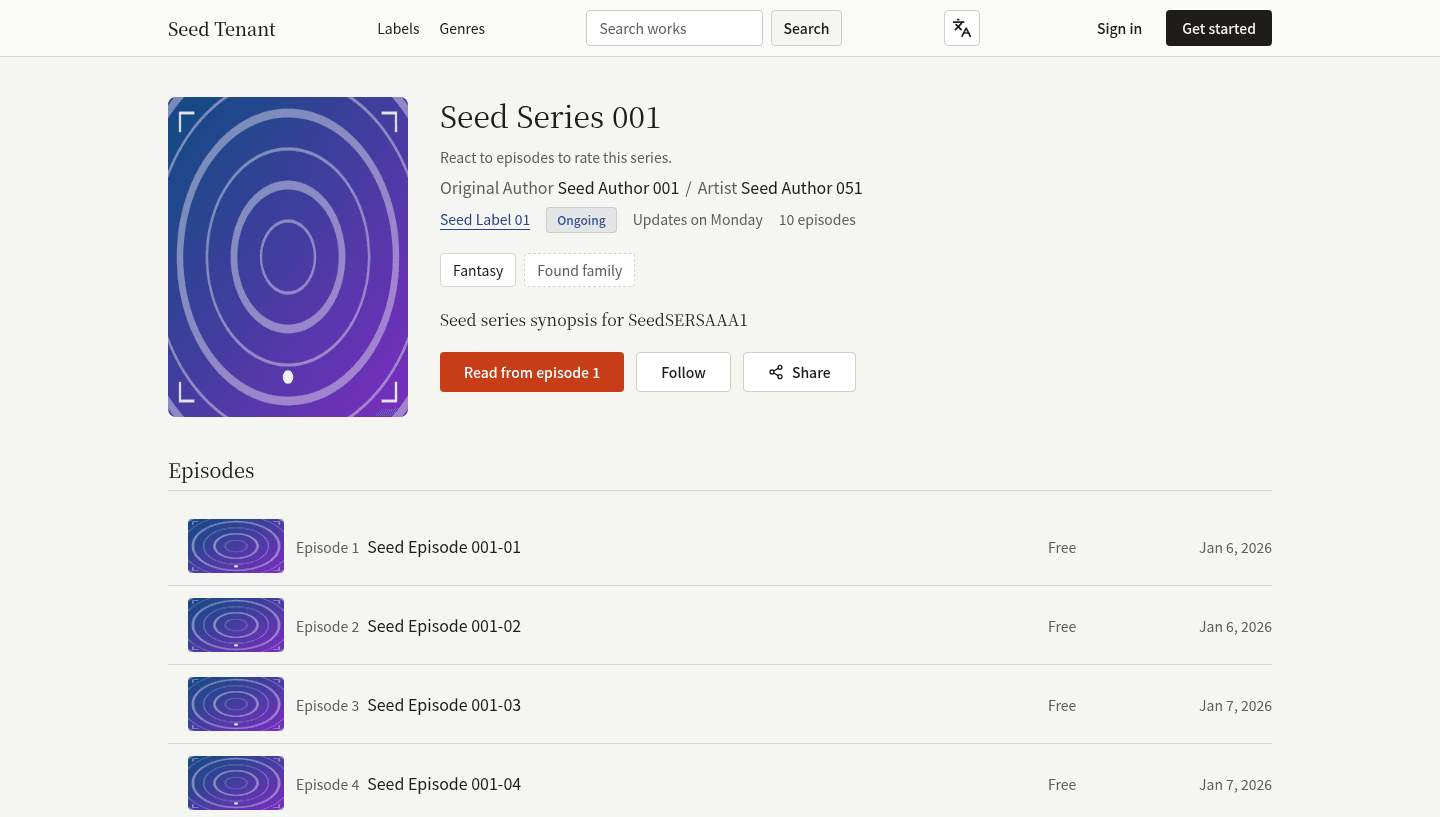Click the Free label on Episode 2
The image size is (1440, 817).
(1062, 627)
